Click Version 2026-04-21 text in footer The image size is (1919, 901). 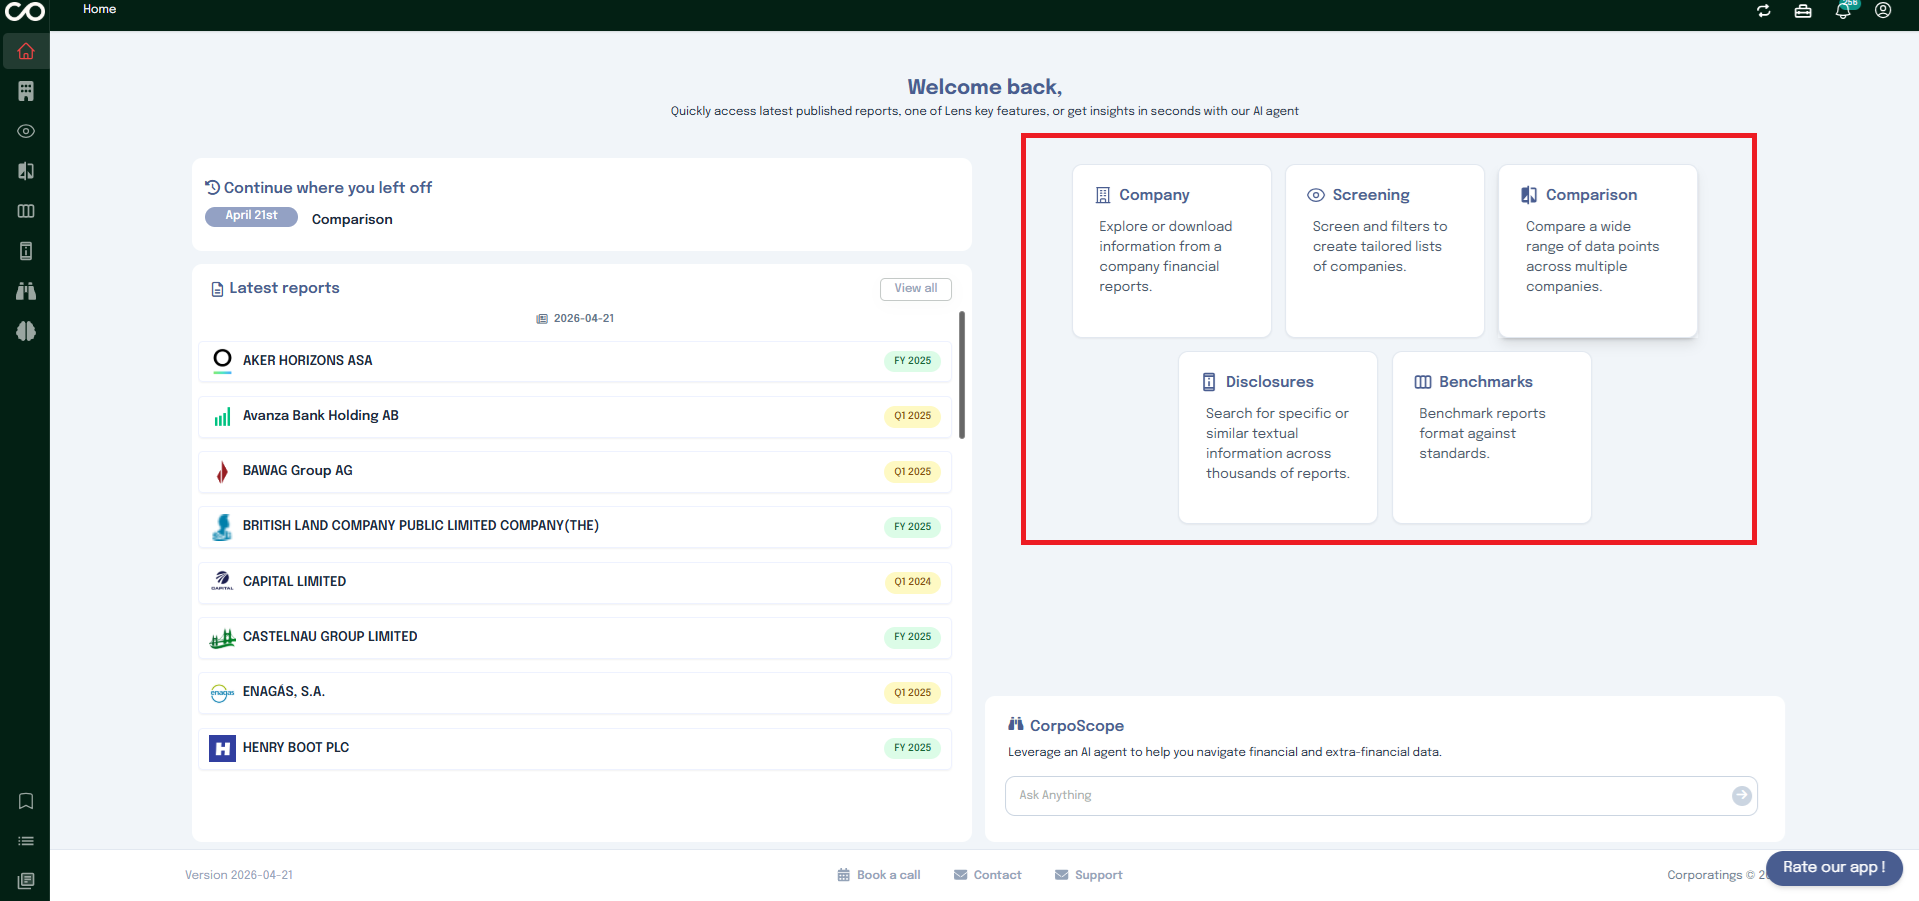coord(239,875)
